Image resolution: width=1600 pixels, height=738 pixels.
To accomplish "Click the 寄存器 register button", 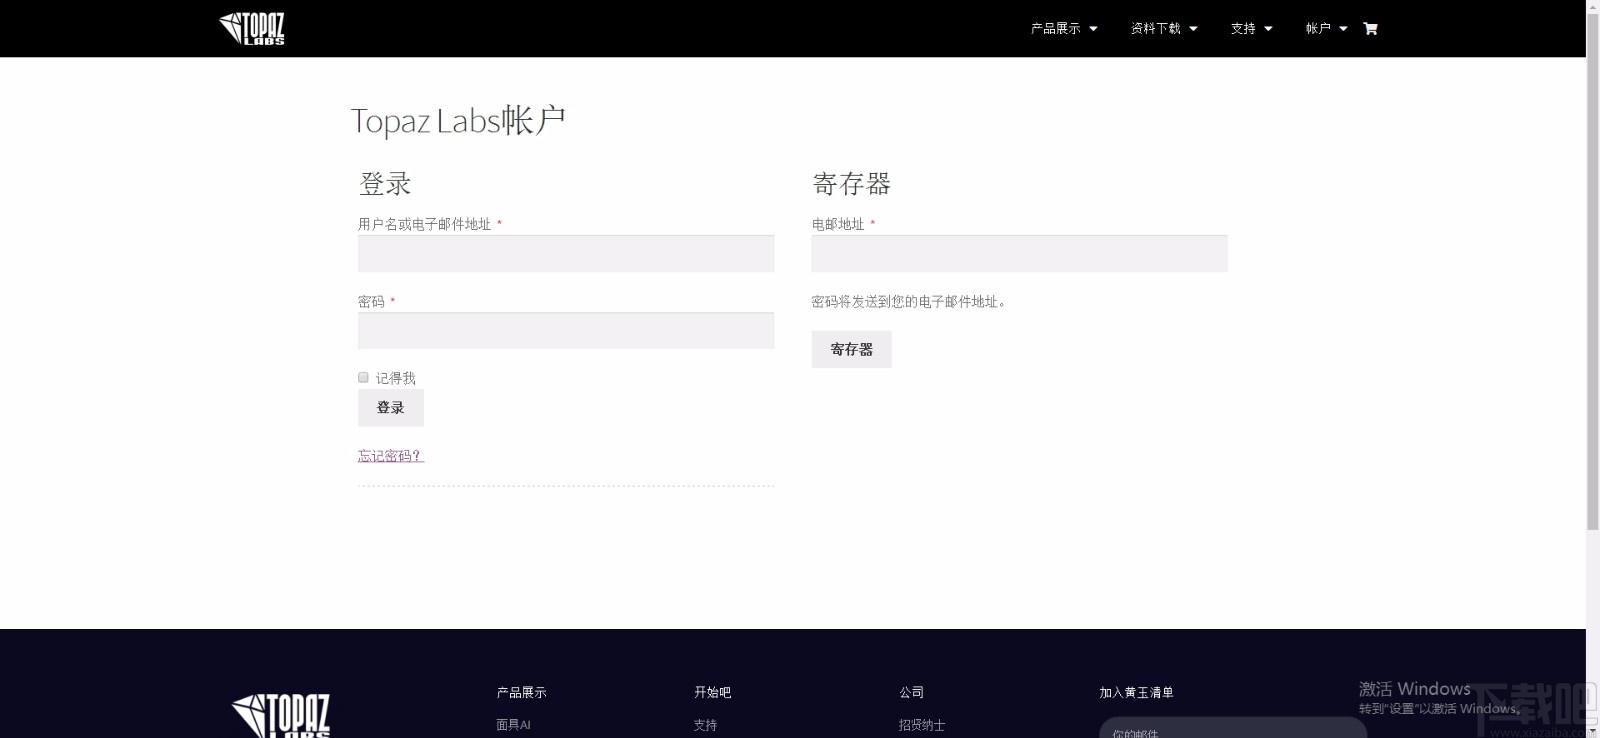I will click(x=851, y=349).
